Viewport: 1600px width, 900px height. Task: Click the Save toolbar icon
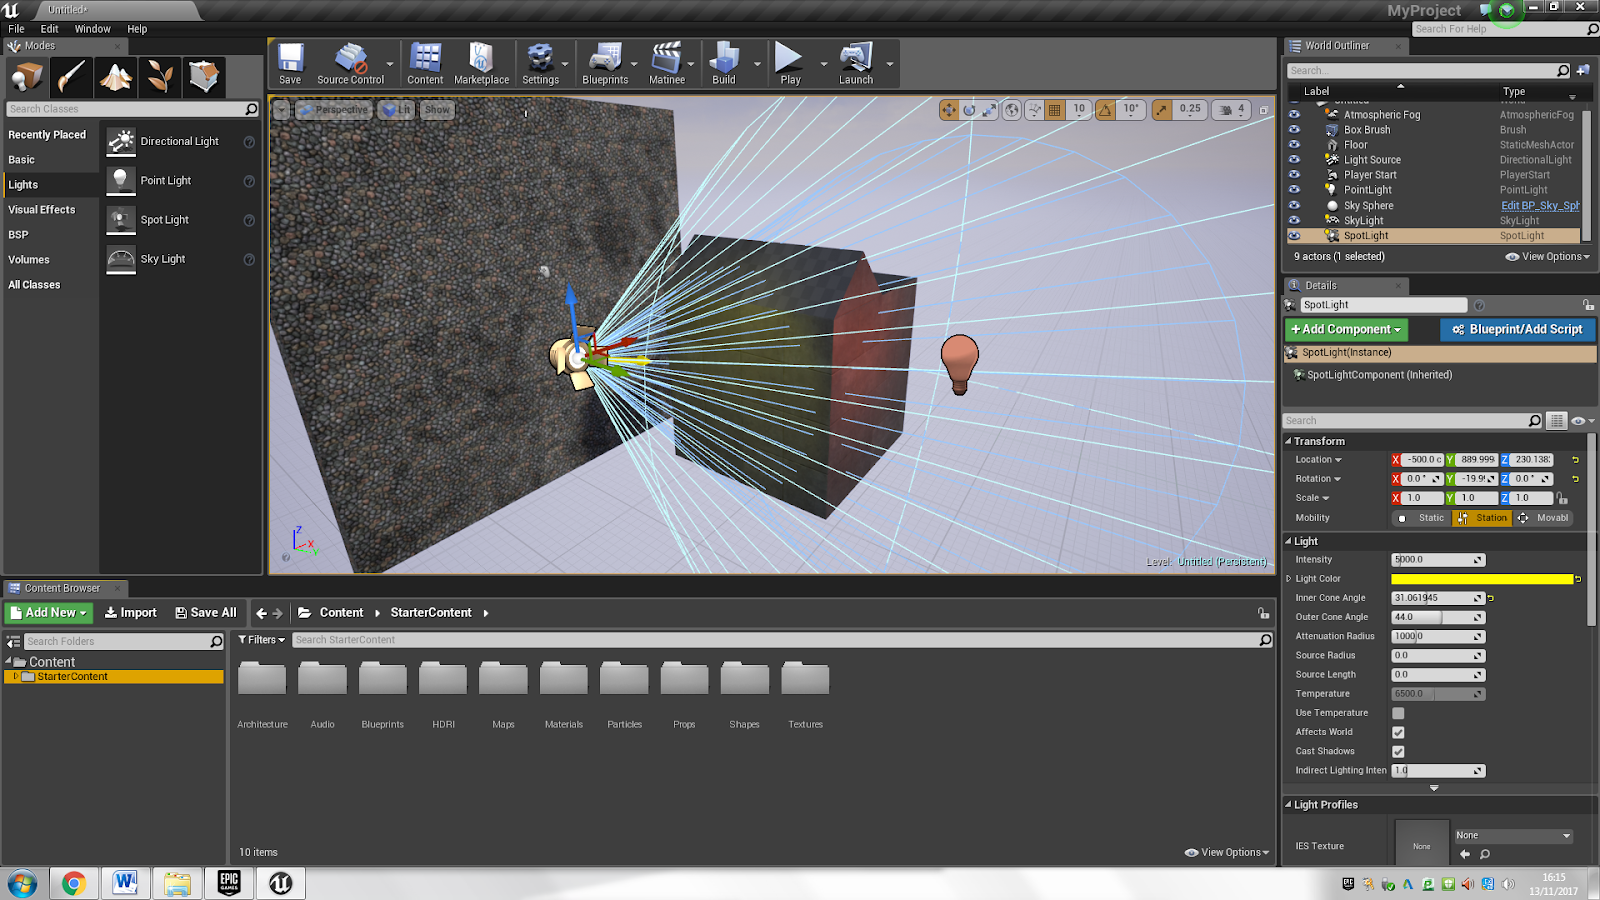tap(290, 64)
